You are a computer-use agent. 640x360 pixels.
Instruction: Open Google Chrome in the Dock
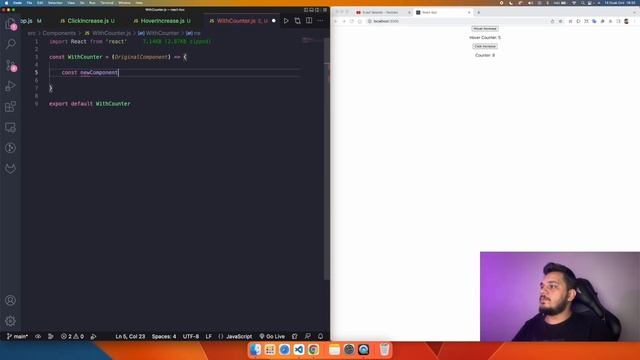tap(313, 349)
